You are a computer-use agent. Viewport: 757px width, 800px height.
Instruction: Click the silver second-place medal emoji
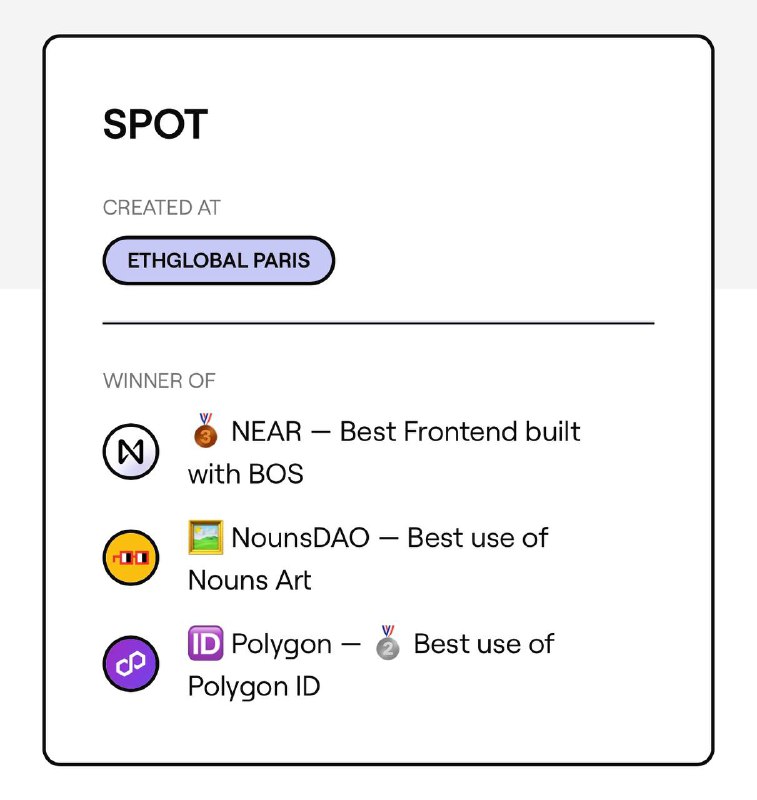[x=388, y=643]
